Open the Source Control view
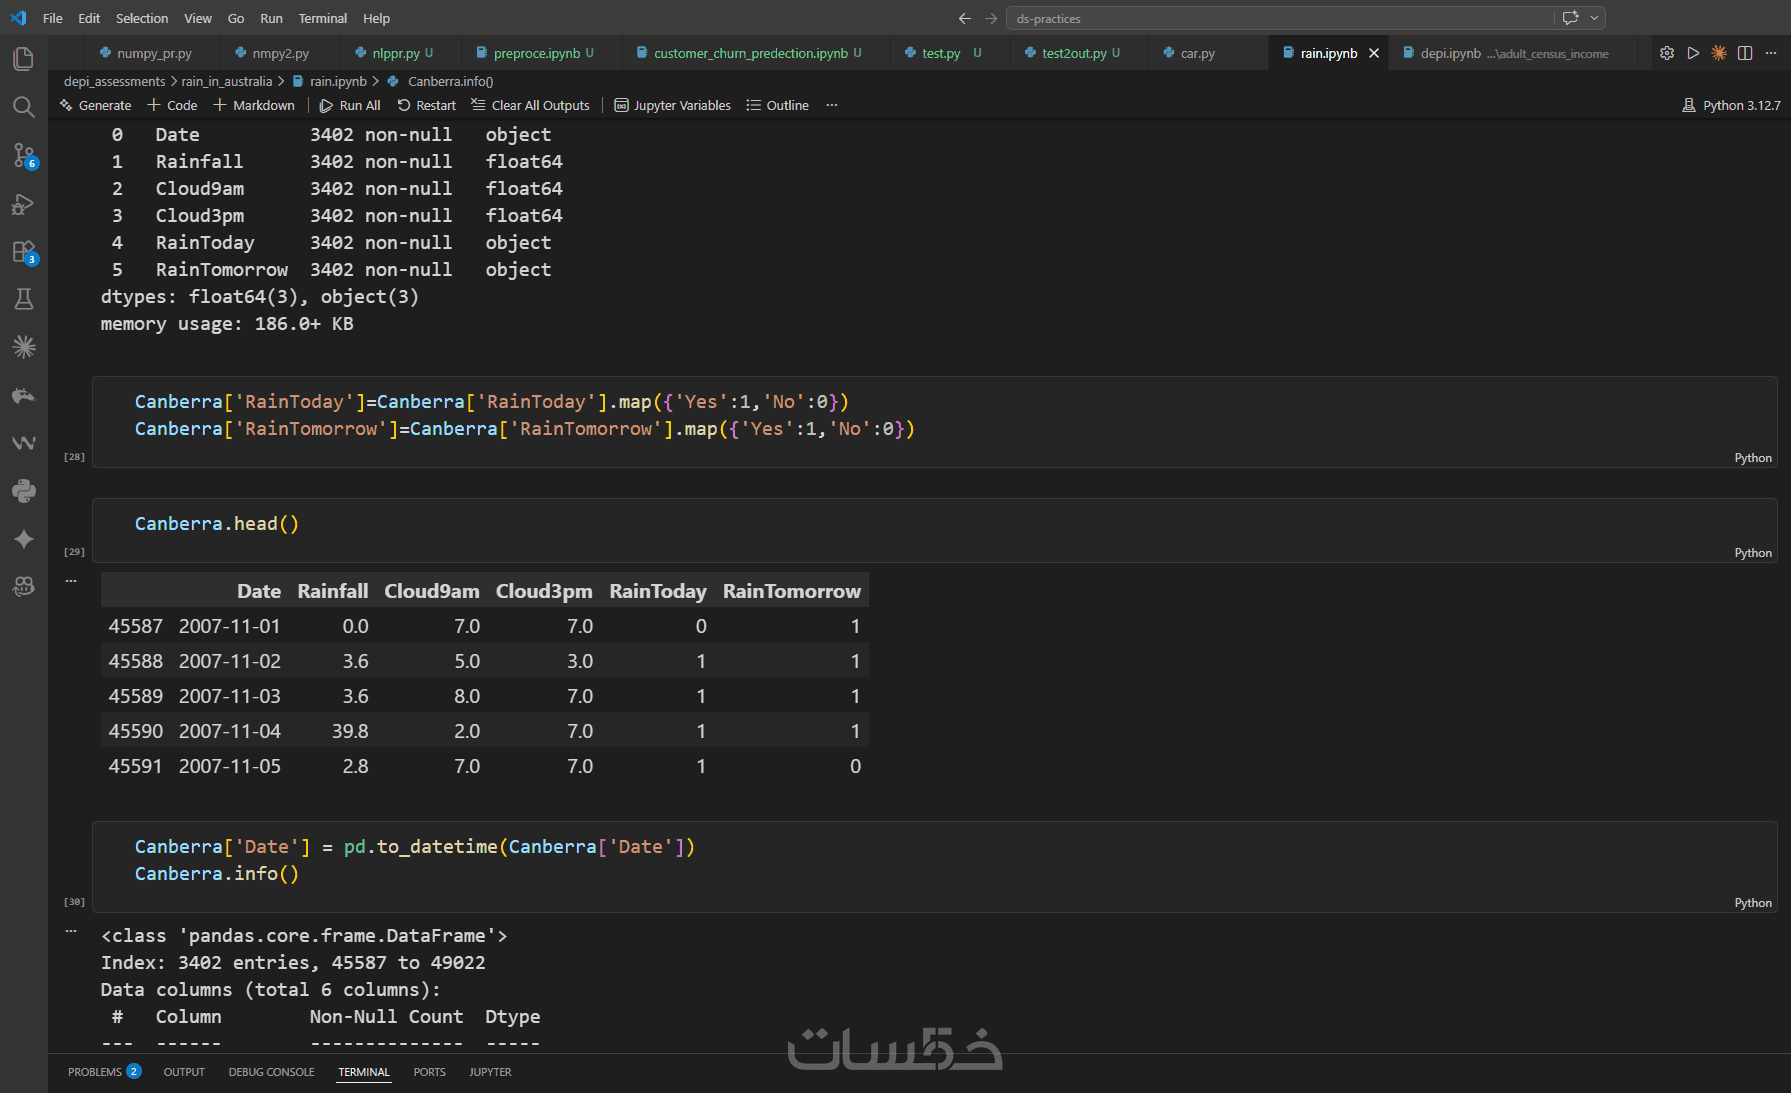 tap(23, 155)
